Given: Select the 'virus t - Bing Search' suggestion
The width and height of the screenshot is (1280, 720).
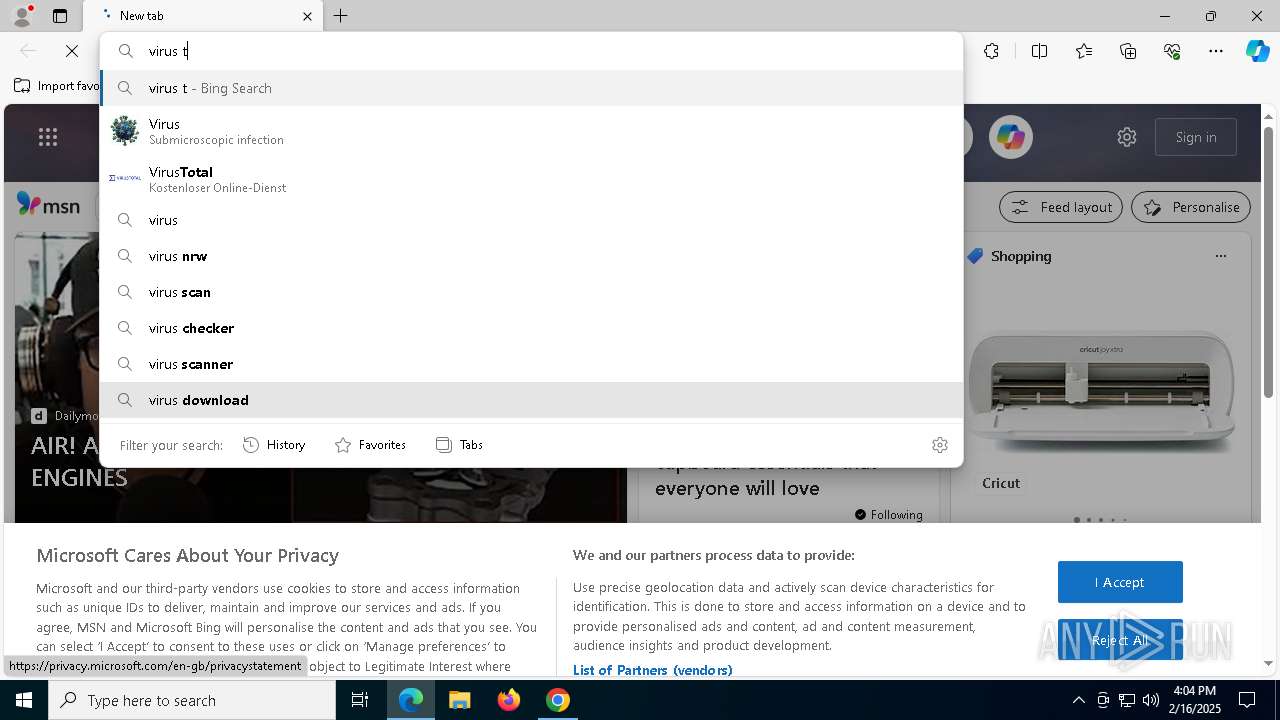Looking at the screenshot, I should pos(531,88).
